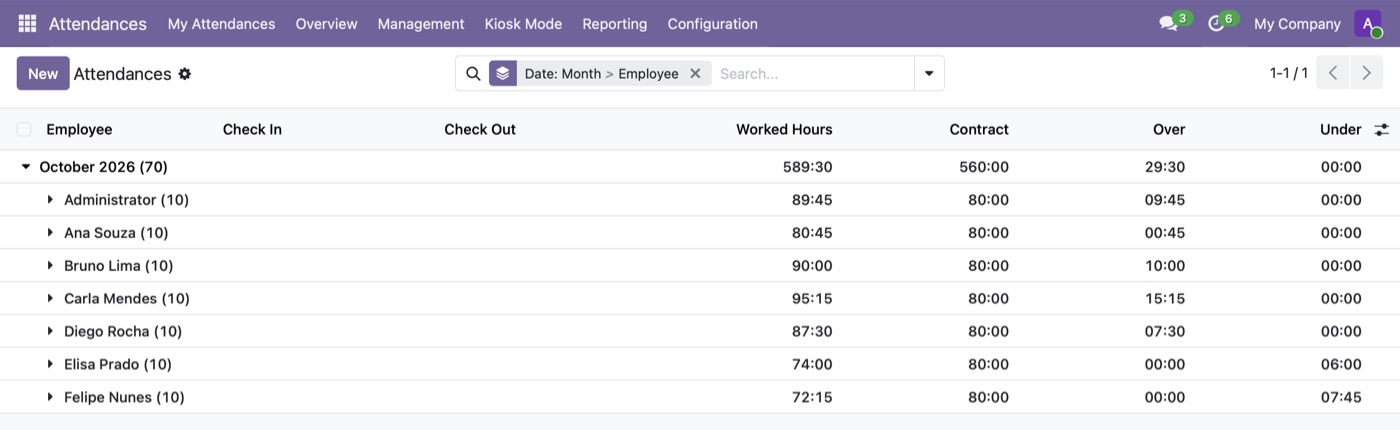
Task: Expand the Bruno Lima group row
Action: (x=50, y=266)
